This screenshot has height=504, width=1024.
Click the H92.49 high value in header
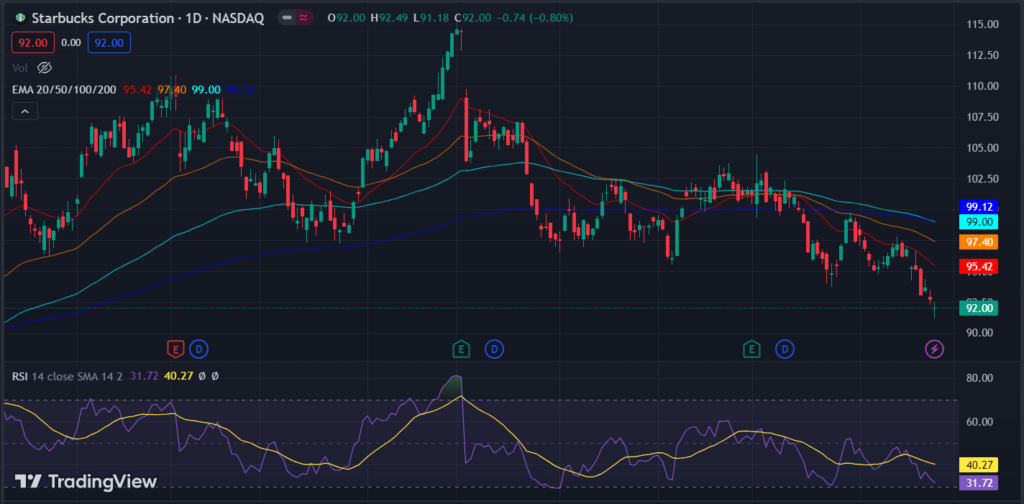pos(389,18)
